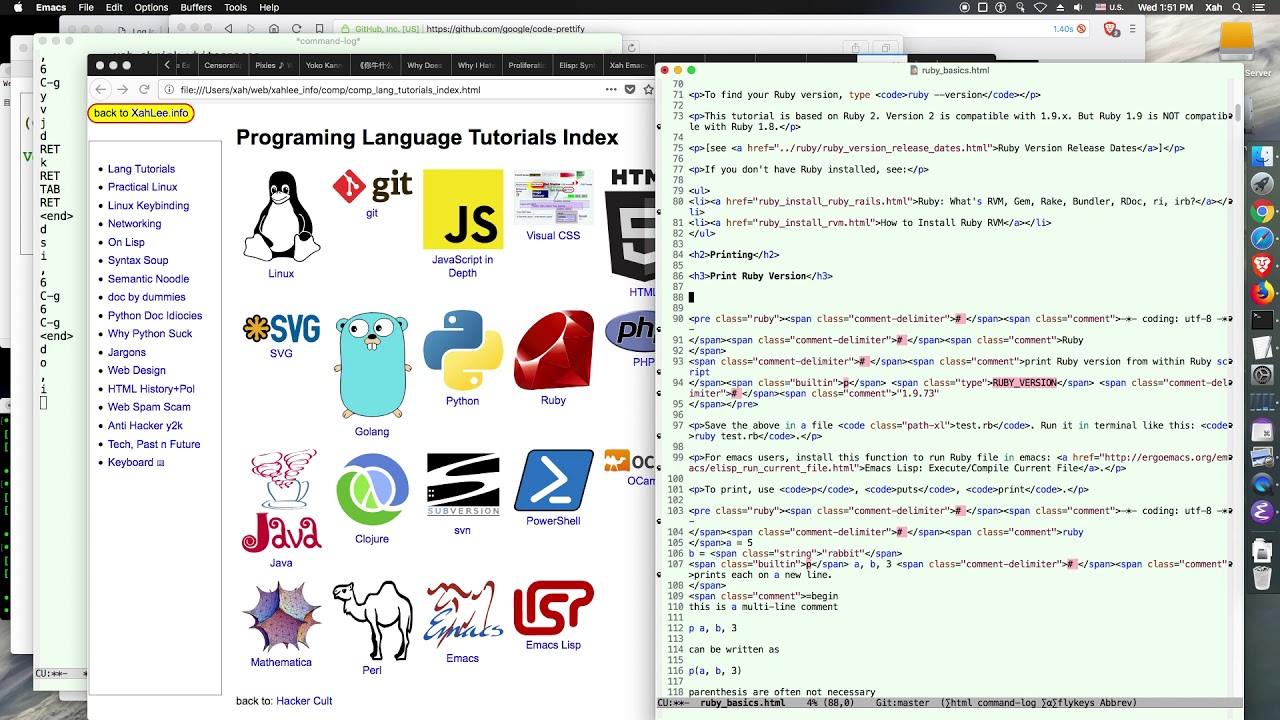Click the U.S. input source menu

click(x=1109, y=7)
